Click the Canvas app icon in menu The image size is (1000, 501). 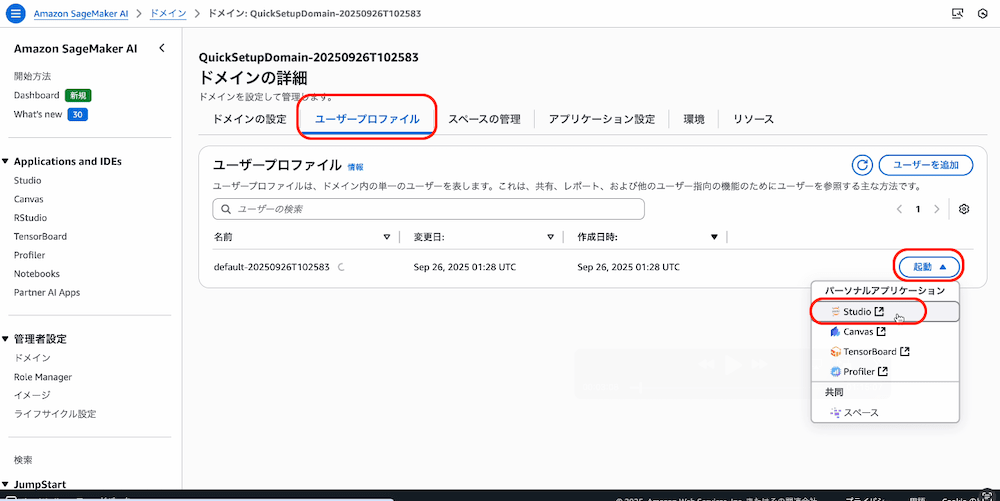click(x=835, y=332)
